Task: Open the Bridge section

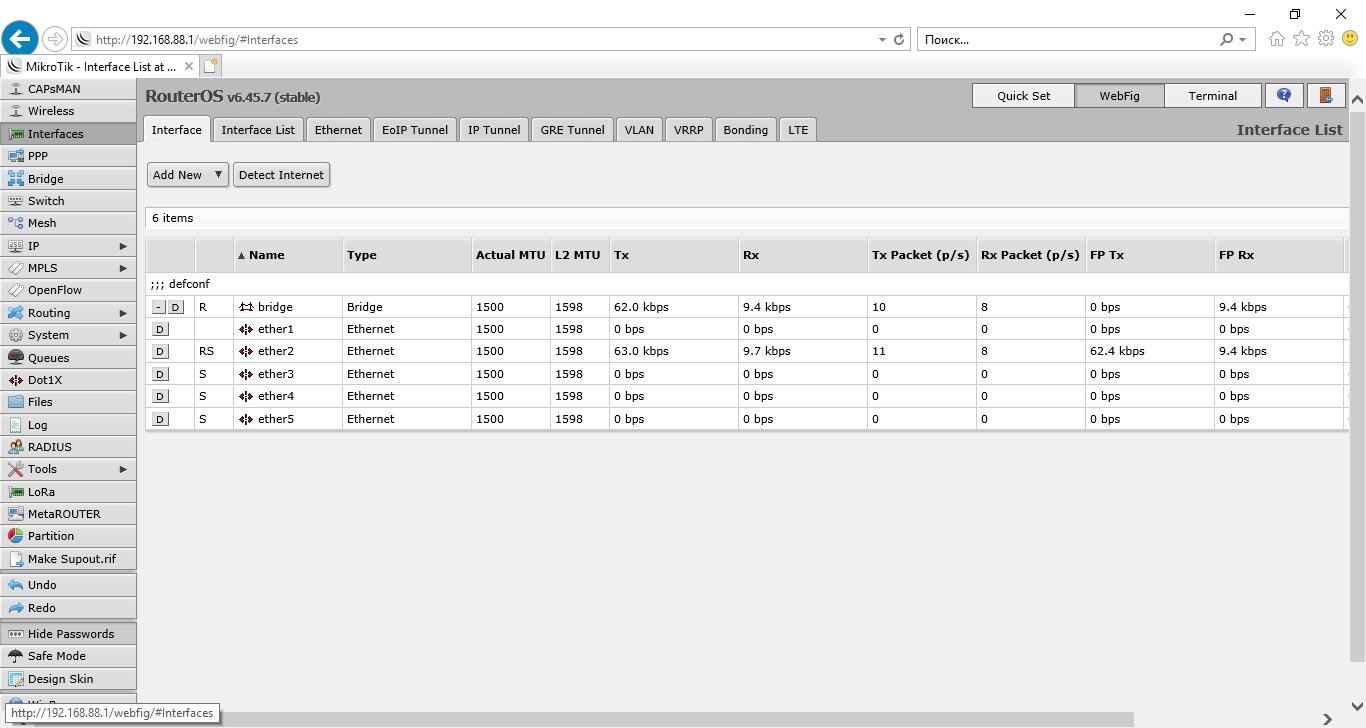Action: pos(68,179)
